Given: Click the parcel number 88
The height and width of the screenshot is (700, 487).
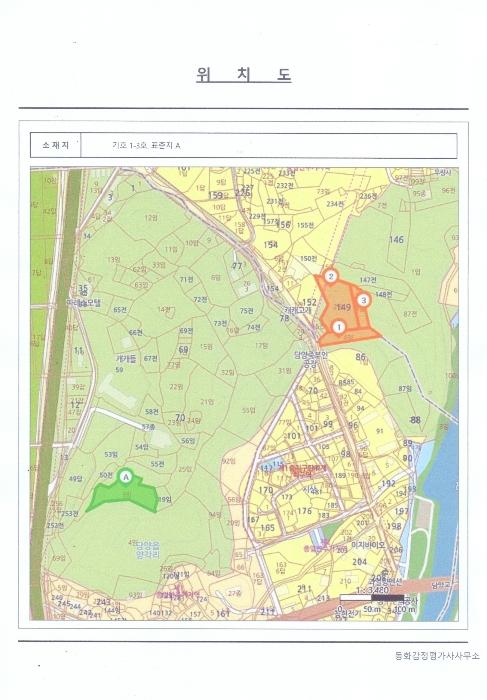Looking at the screenshot, I should click(x=415, y=420).
